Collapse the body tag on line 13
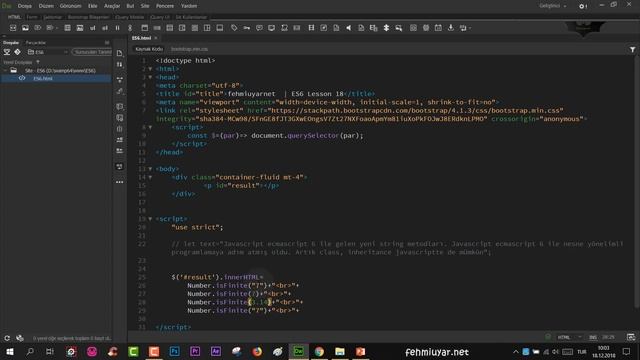The height and width of the screenshot is (360, 640). coord(150,169)
